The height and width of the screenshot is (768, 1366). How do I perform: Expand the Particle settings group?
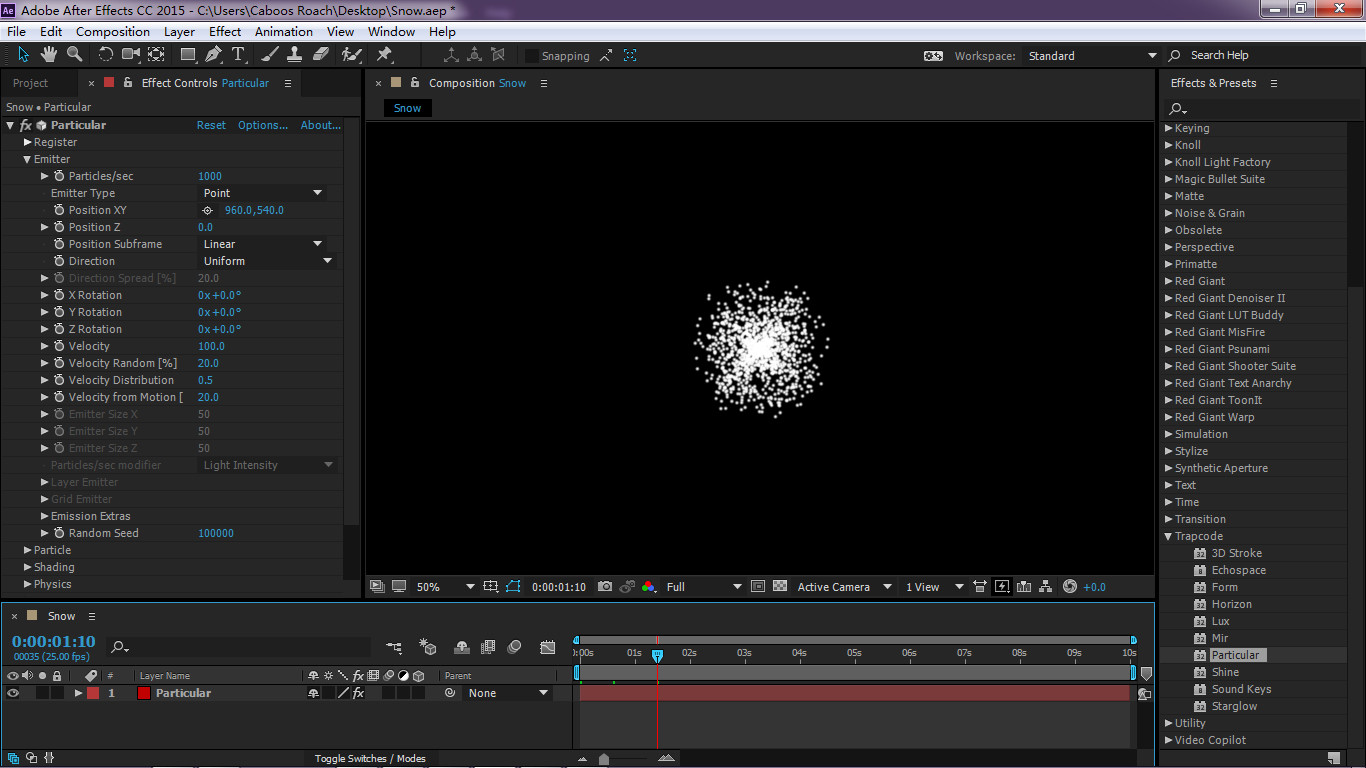(28, 550)
